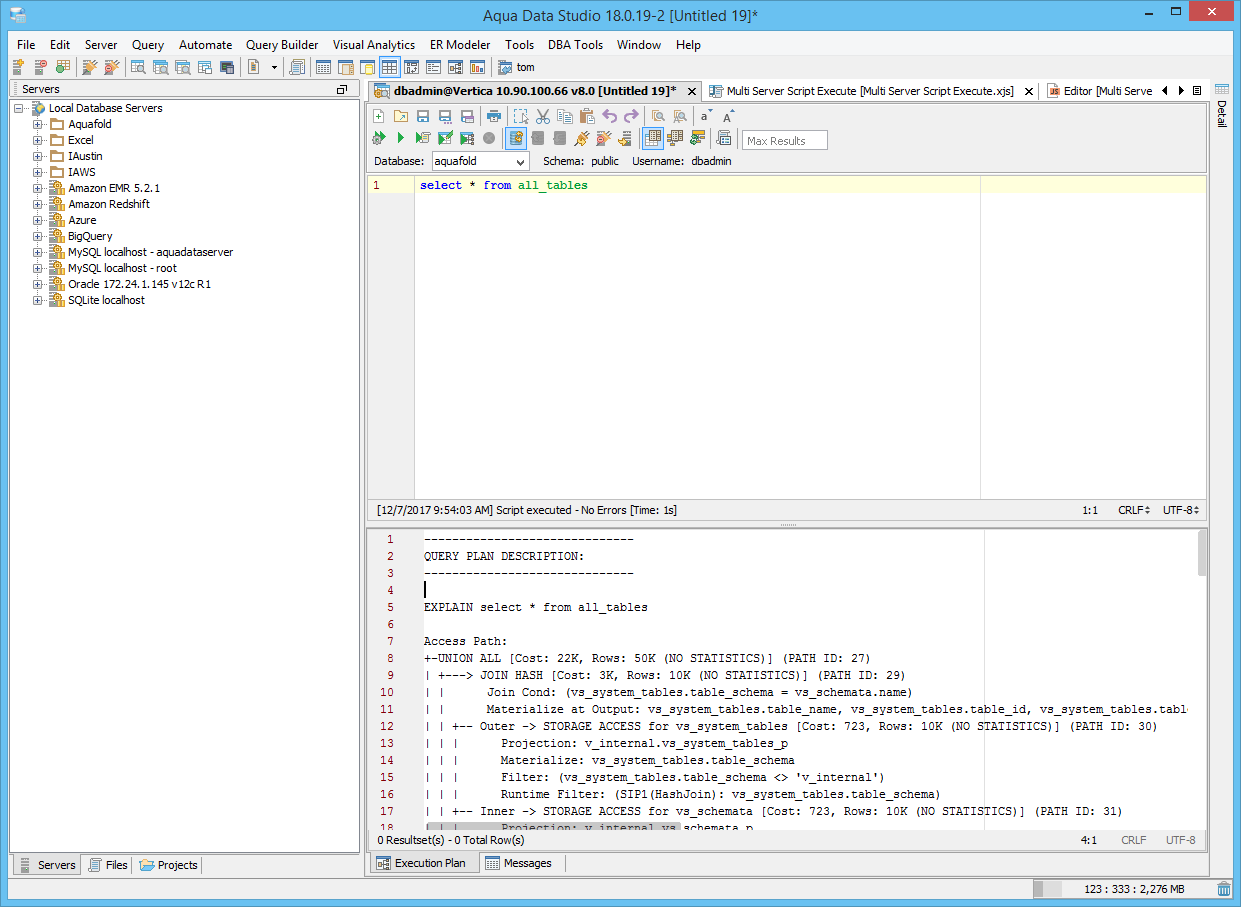Image resolution: width=1241 pixels, height=907 pixels.
Task: Expand the SQLite localhost node
Action: pos(38,300)
